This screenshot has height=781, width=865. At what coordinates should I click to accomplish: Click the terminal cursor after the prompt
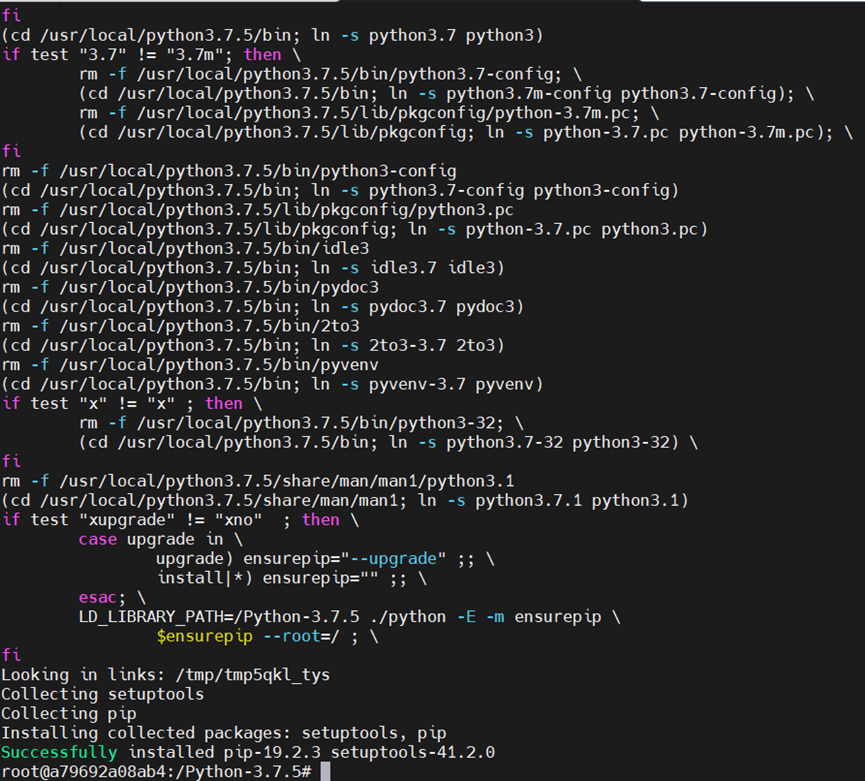click(x=325, y=772)
